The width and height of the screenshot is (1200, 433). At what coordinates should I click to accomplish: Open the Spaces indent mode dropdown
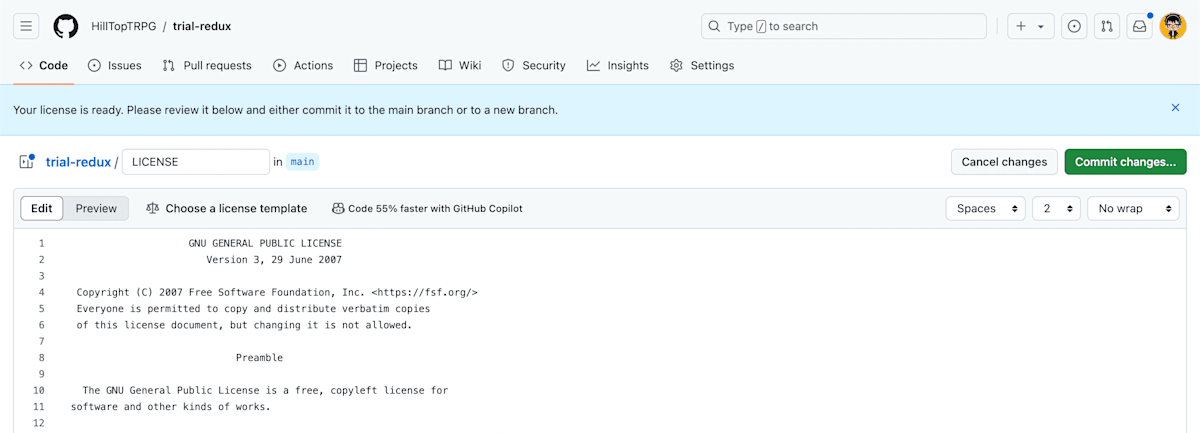pyautogui.click(x=986, y=208)
